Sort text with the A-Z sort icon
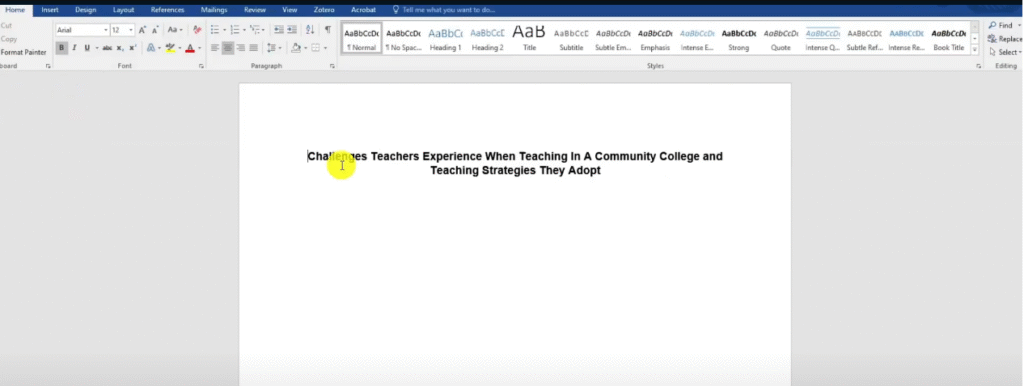Viewport: 1024px width, 386px height. click(310, 30)
